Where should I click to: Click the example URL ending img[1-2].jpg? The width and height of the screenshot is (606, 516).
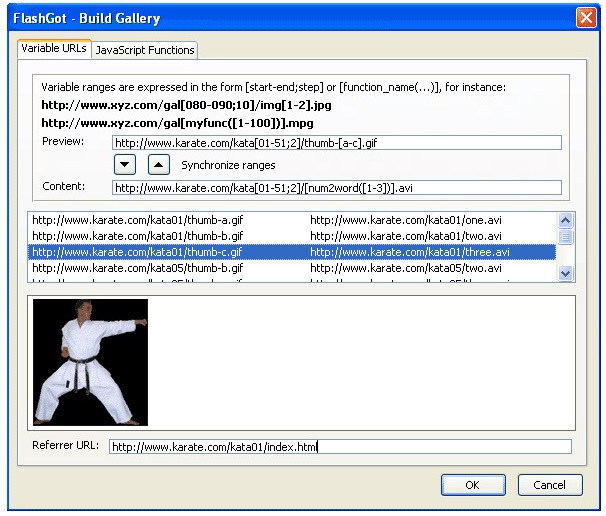(x=186, y=105)
